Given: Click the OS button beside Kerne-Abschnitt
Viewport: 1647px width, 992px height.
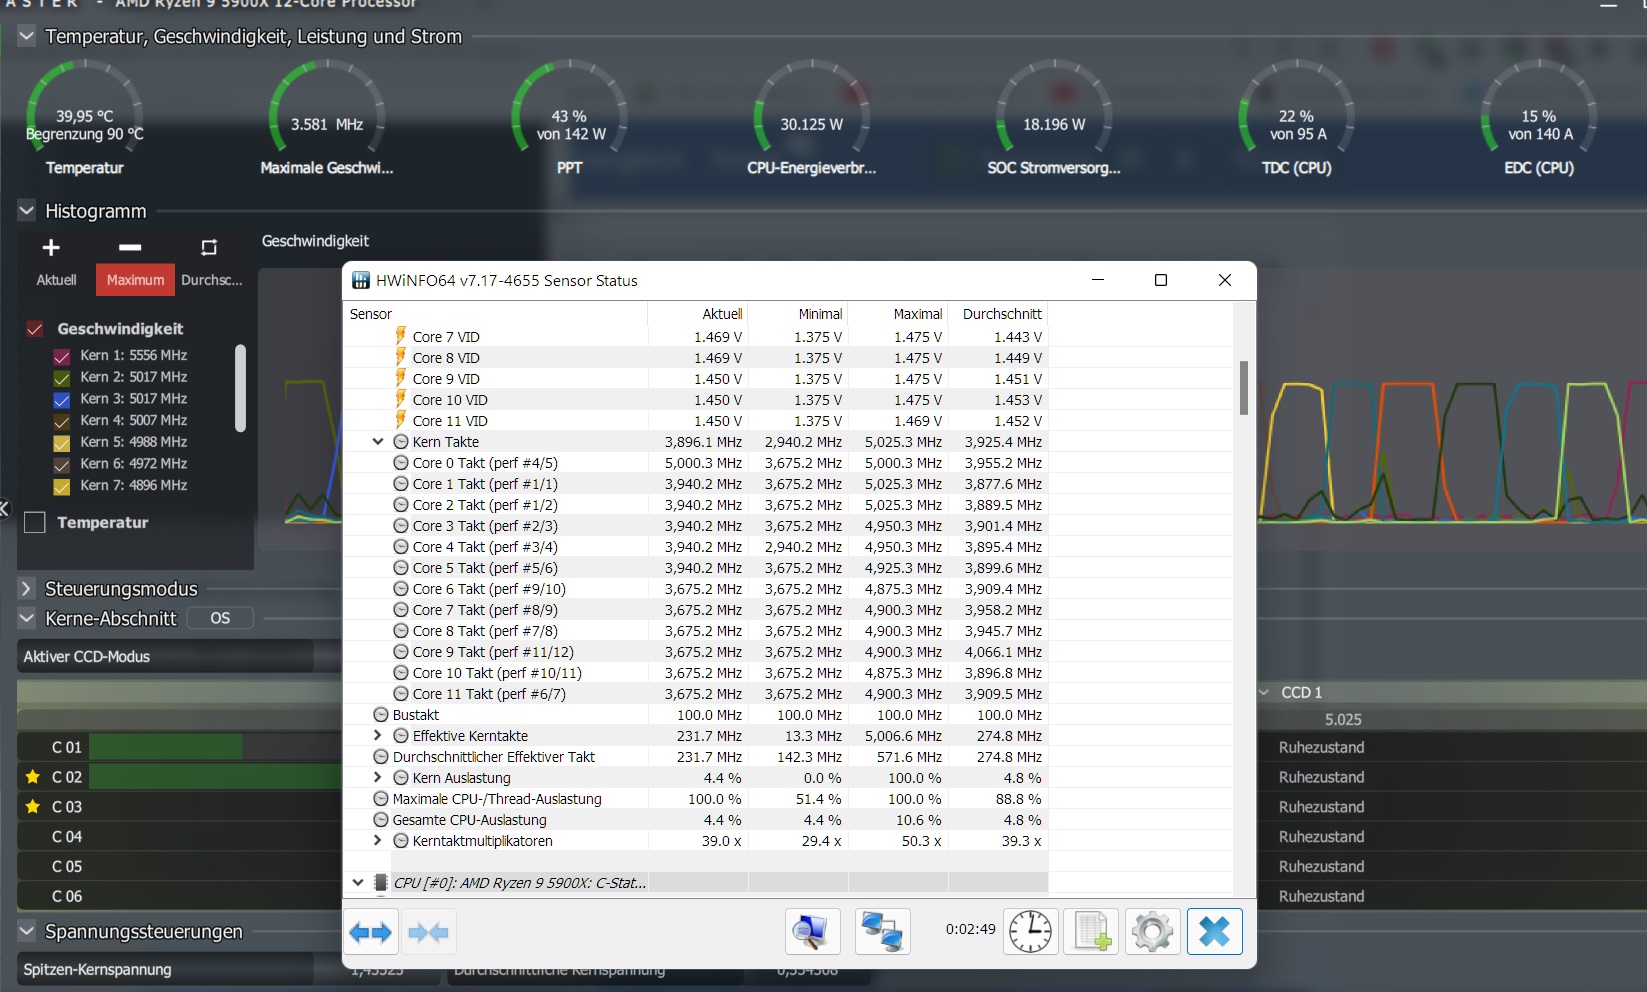Looking at the screenshot, I should (x=220, y=619).
